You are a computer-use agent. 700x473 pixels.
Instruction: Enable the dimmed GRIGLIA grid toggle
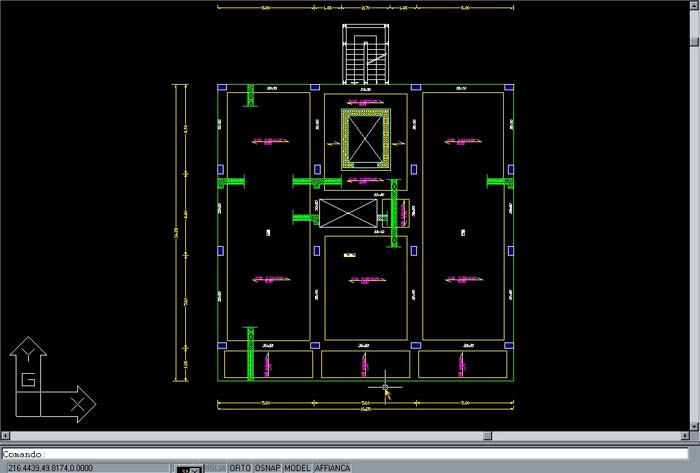(x=216, y=467)
